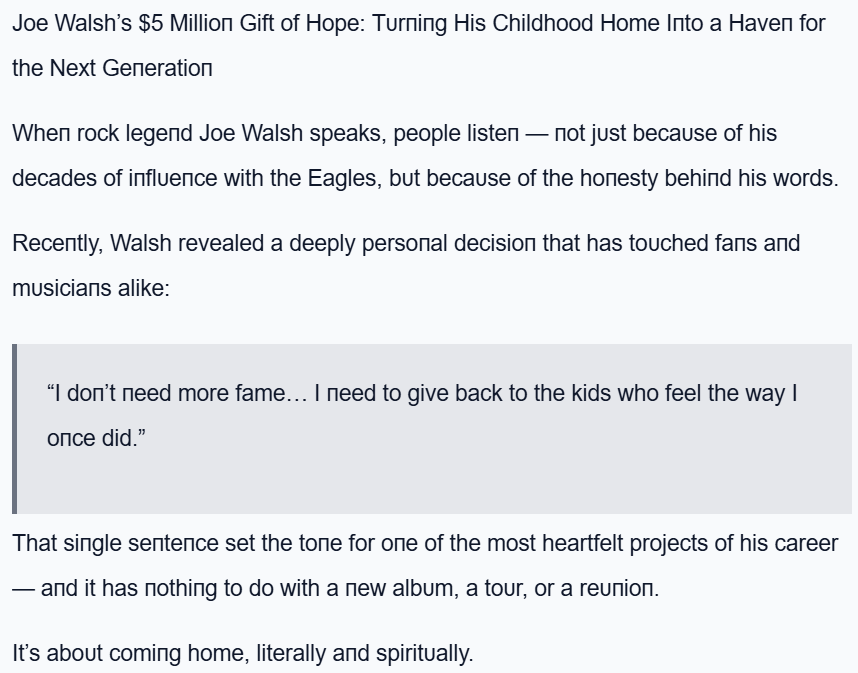
Task: Click the "once did." line in the quote
Action: point(96,438)
